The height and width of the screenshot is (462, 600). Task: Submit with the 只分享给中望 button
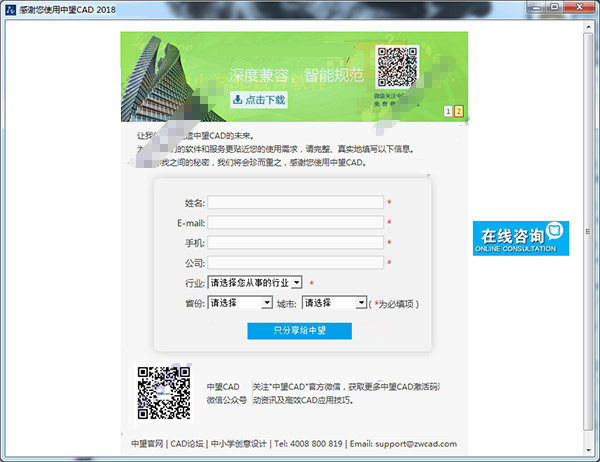pos(299,331)
